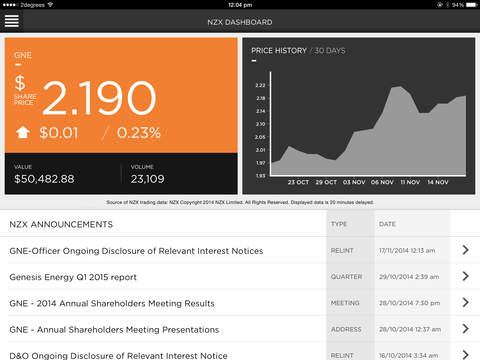Image resolution: width=480 pixels, height=360 pixels.
Task: Open the hamburger menu
Action: [12, 21]
